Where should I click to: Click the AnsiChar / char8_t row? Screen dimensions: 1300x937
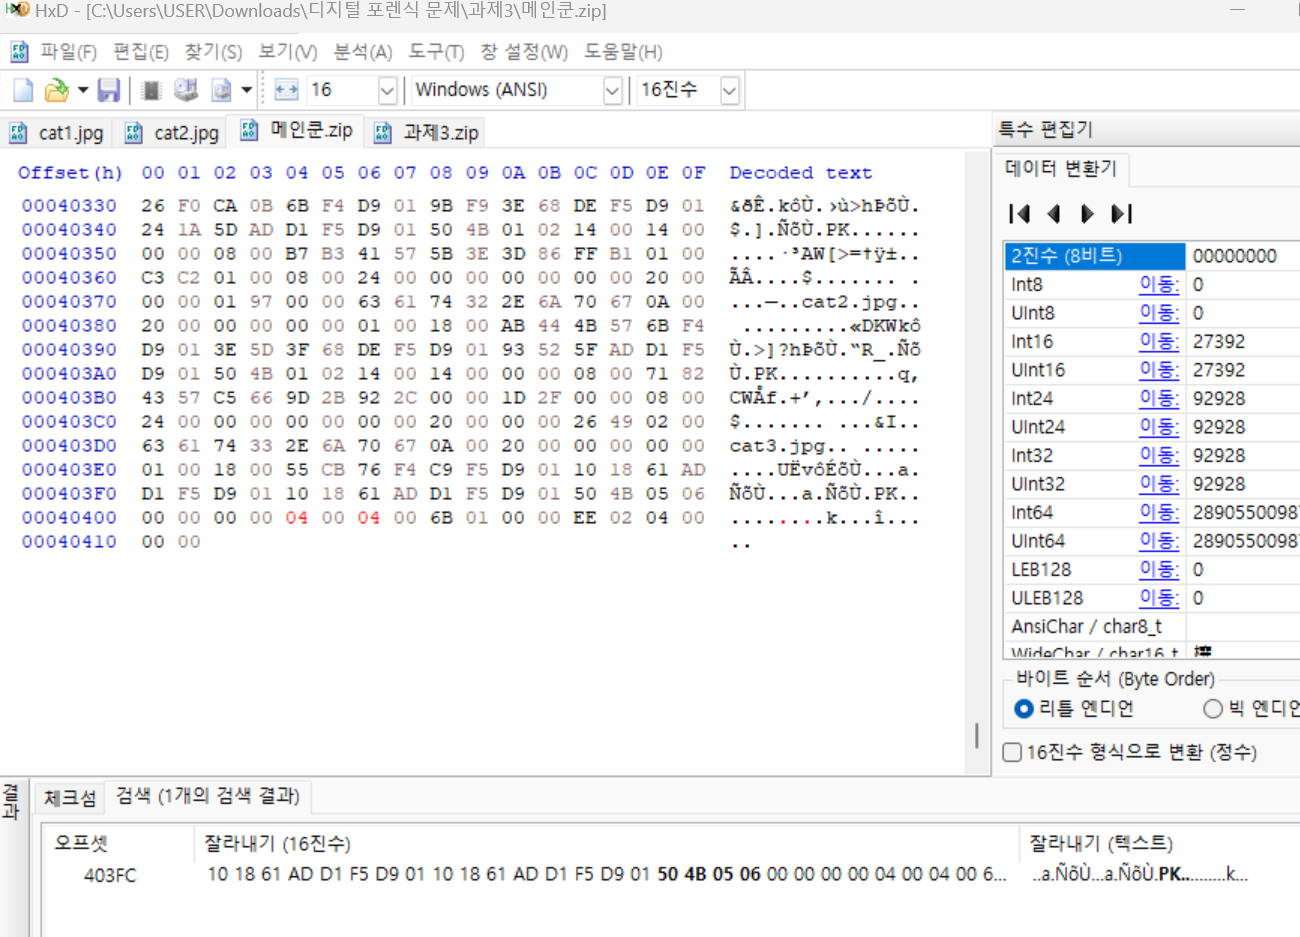1151,627
